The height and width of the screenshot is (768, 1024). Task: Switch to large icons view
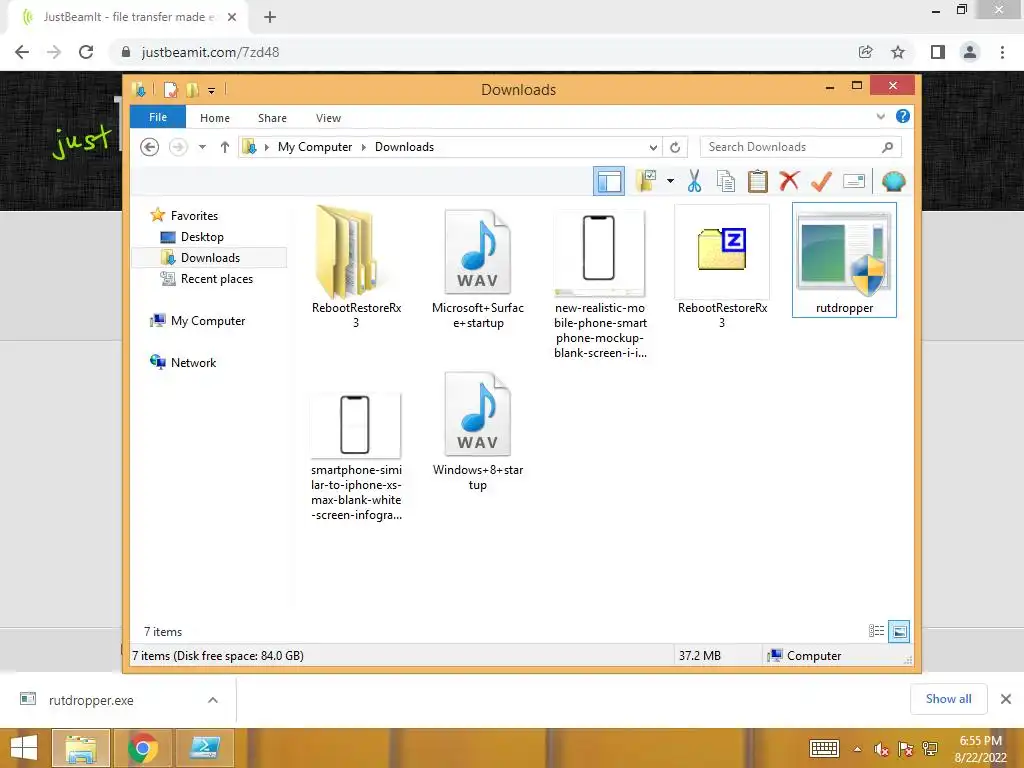(x=899, y=632)
